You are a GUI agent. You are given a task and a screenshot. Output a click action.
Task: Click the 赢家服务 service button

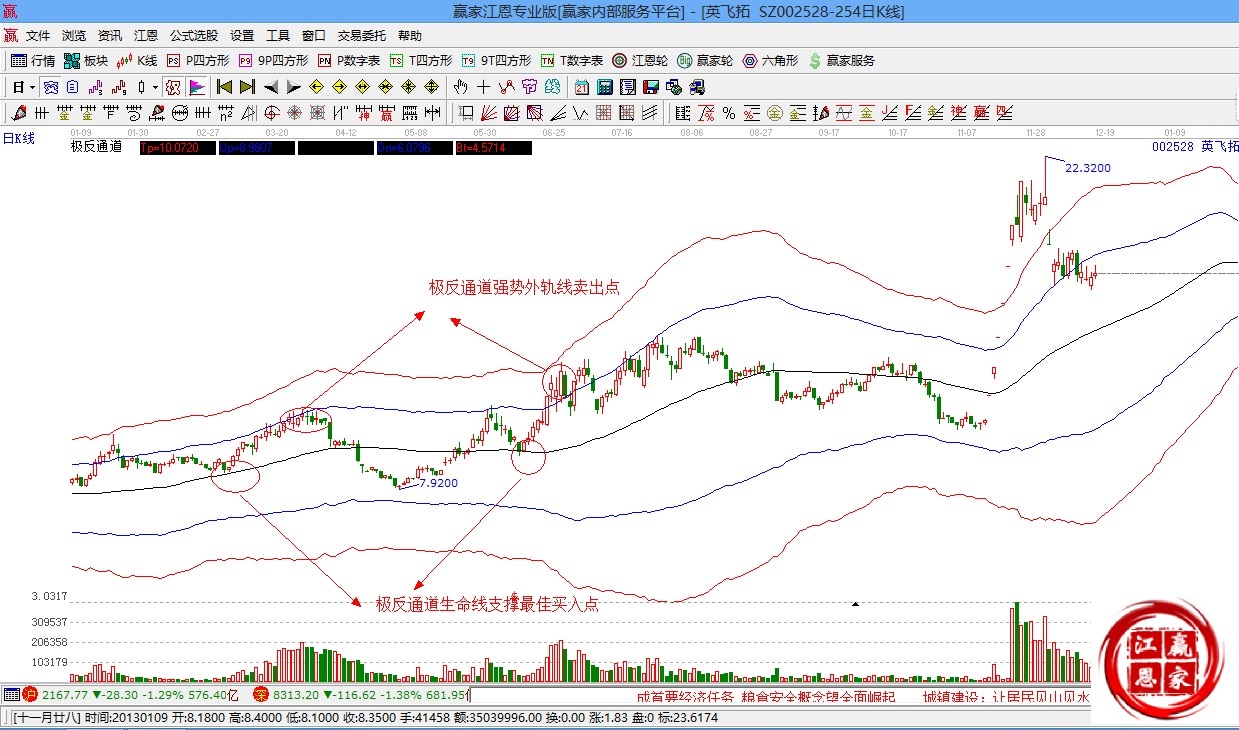841,61
